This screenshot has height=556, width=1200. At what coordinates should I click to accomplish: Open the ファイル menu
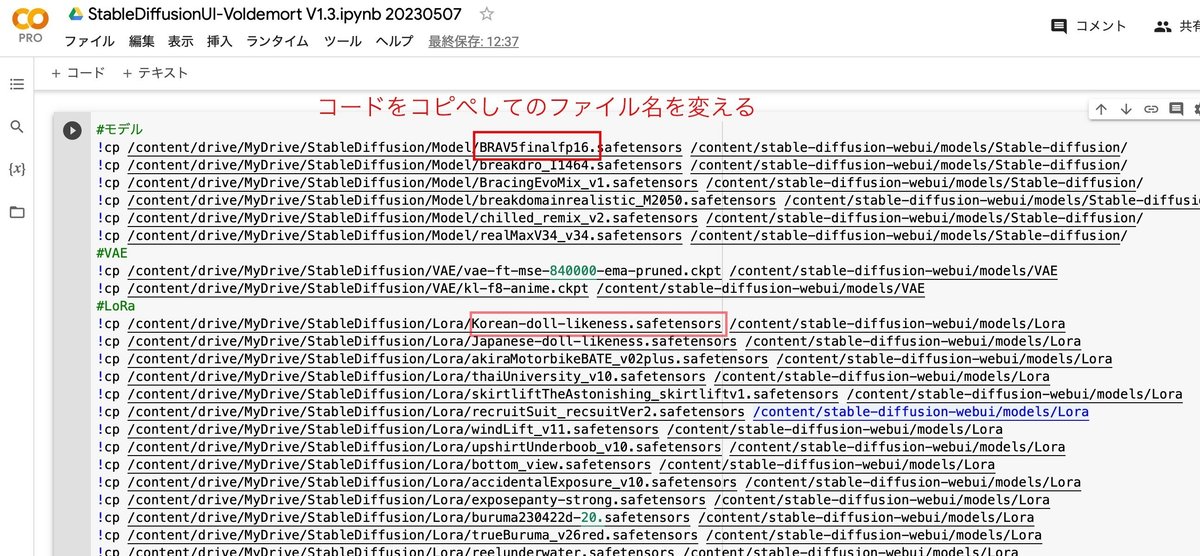pos(89,41)
